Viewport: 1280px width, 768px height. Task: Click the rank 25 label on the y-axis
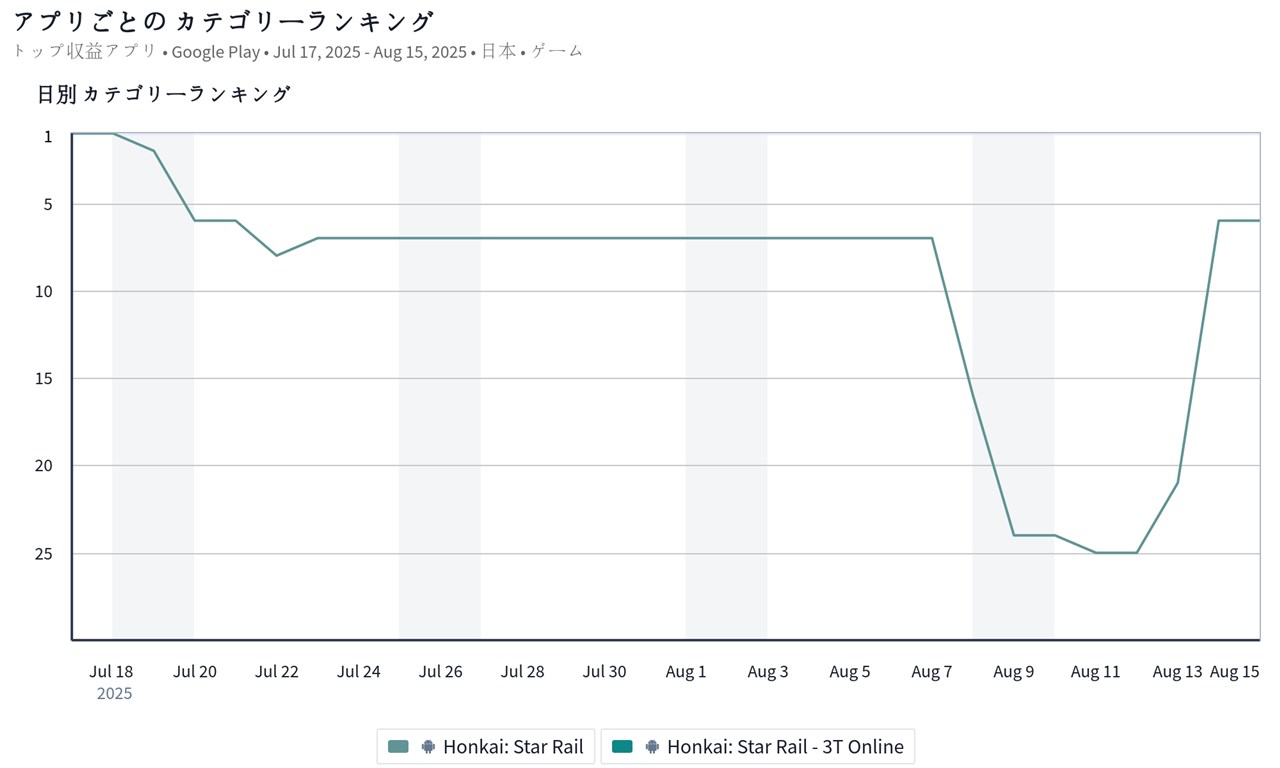[50, 553]
